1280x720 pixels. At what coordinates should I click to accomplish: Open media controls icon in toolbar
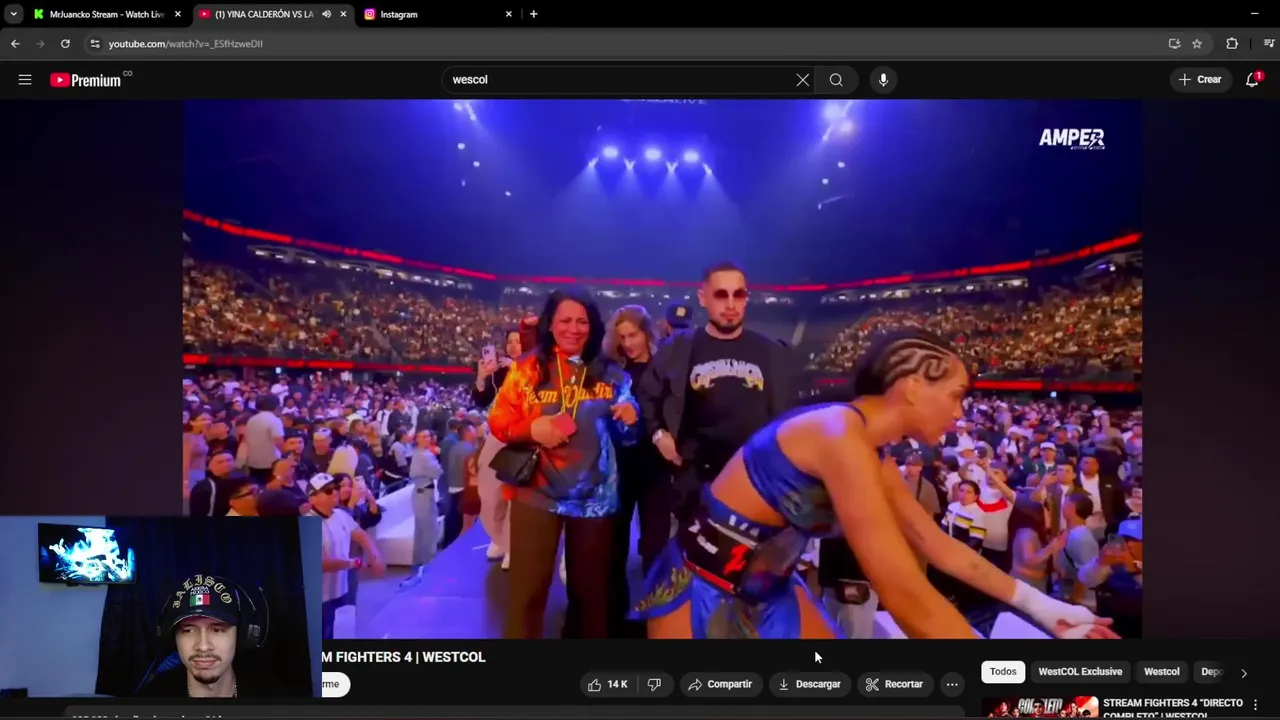(x=1268, y=44)
